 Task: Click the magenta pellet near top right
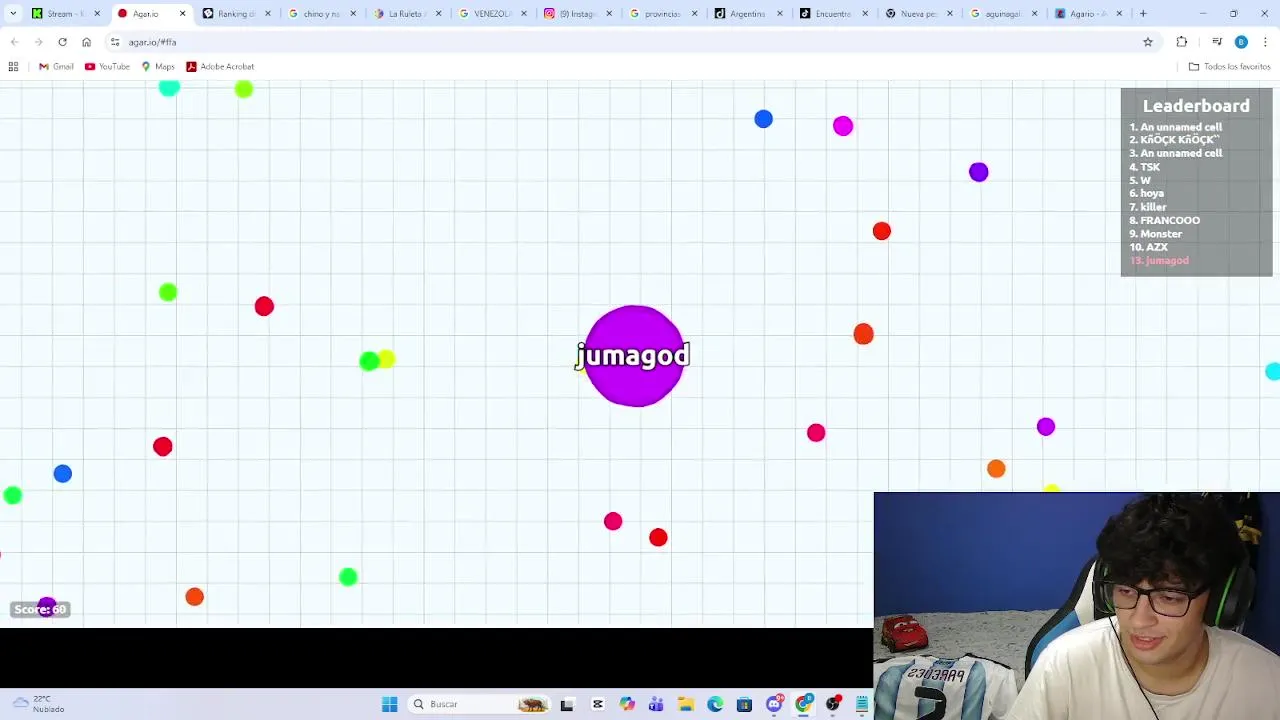point(843,126)
